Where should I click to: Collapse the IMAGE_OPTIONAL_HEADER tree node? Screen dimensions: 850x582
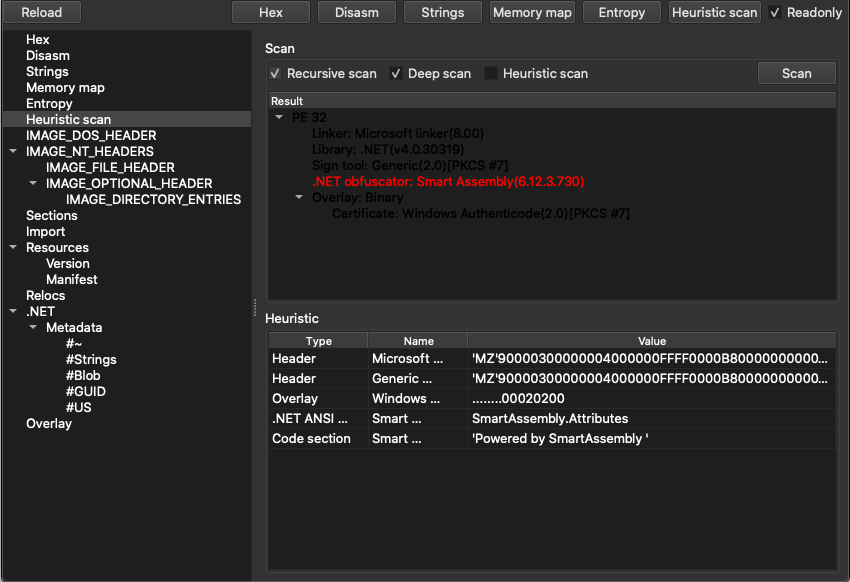(34, 183)
